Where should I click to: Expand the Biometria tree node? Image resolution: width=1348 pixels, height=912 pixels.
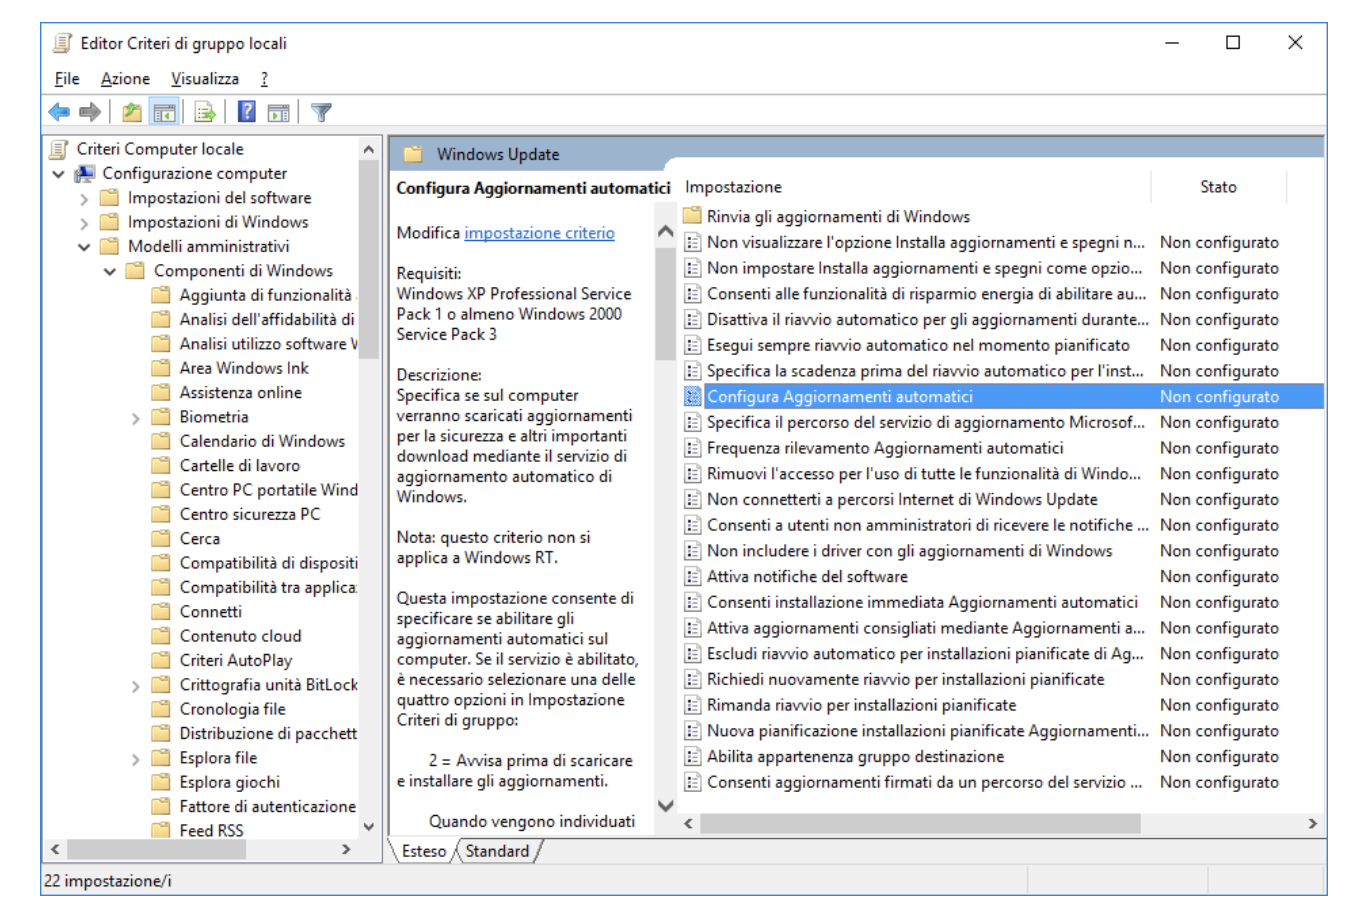(136, 418)
